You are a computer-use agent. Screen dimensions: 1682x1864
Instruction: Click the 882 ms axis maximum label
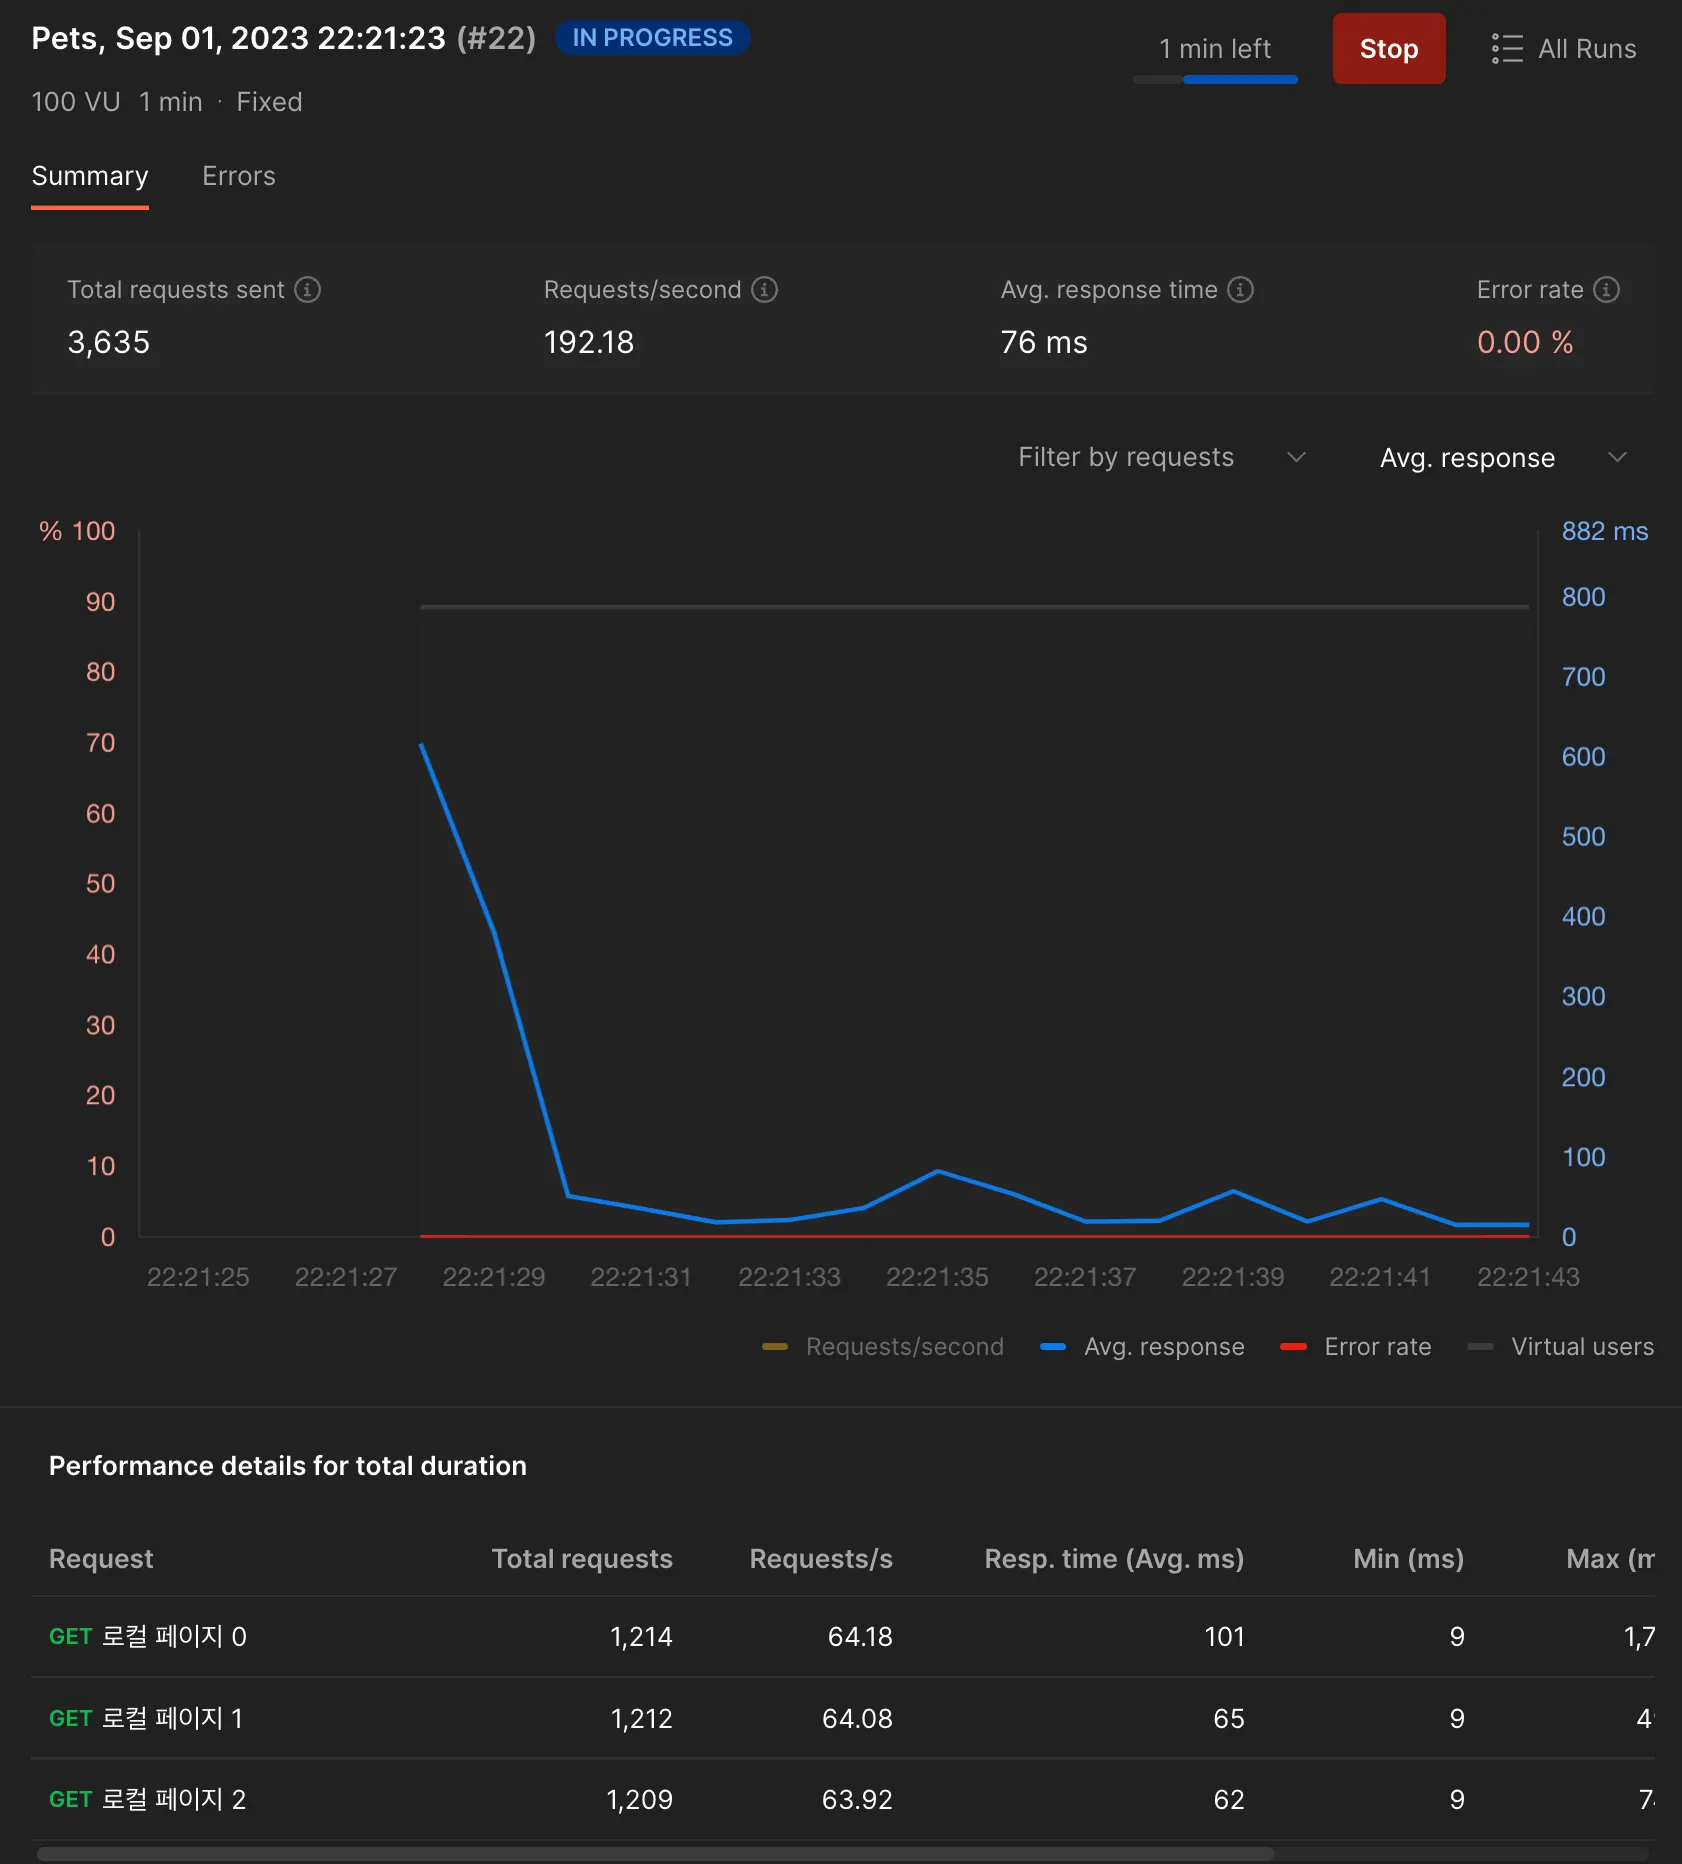coord(1605,531)
